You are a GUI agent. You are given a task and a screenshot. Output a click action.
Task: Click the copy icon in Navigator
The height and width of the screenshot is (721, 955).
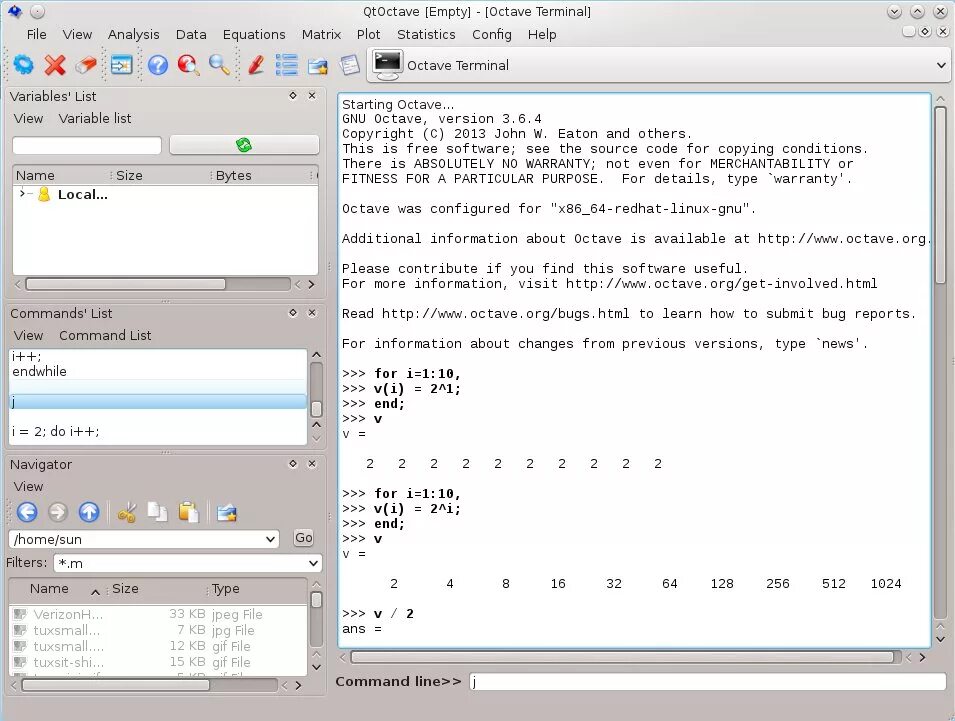[158, 512]
